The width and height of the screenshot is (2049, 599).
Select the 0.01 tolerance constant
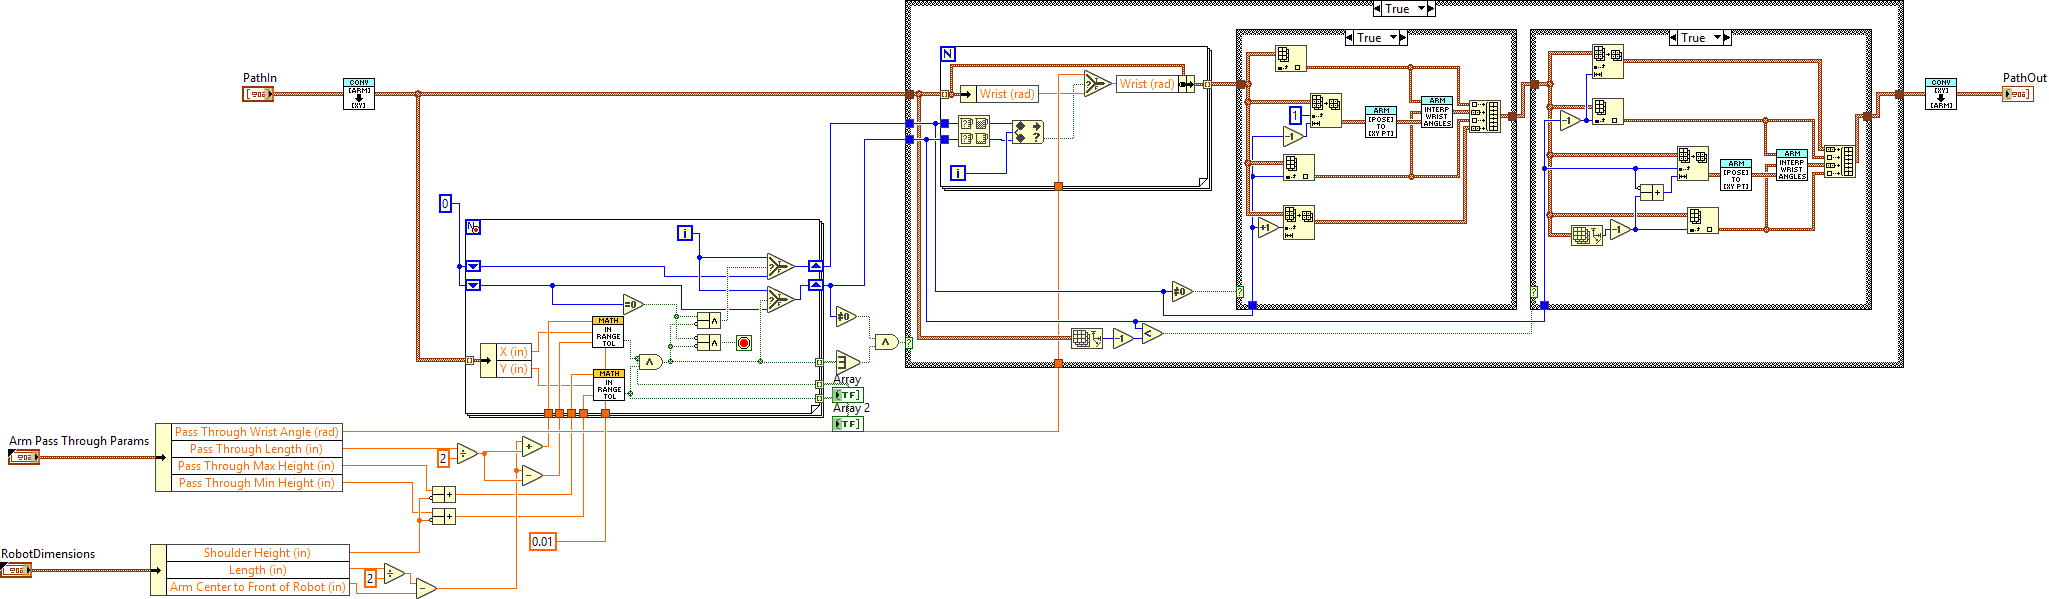(542, 541)
